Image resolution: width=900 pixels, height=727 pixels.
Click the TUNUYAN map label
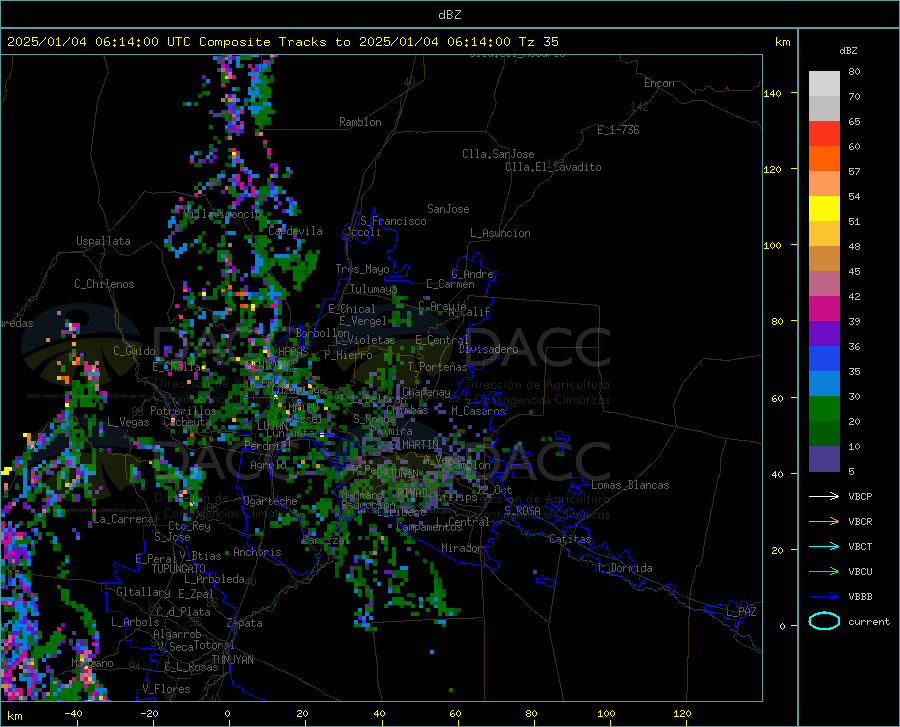232,659
